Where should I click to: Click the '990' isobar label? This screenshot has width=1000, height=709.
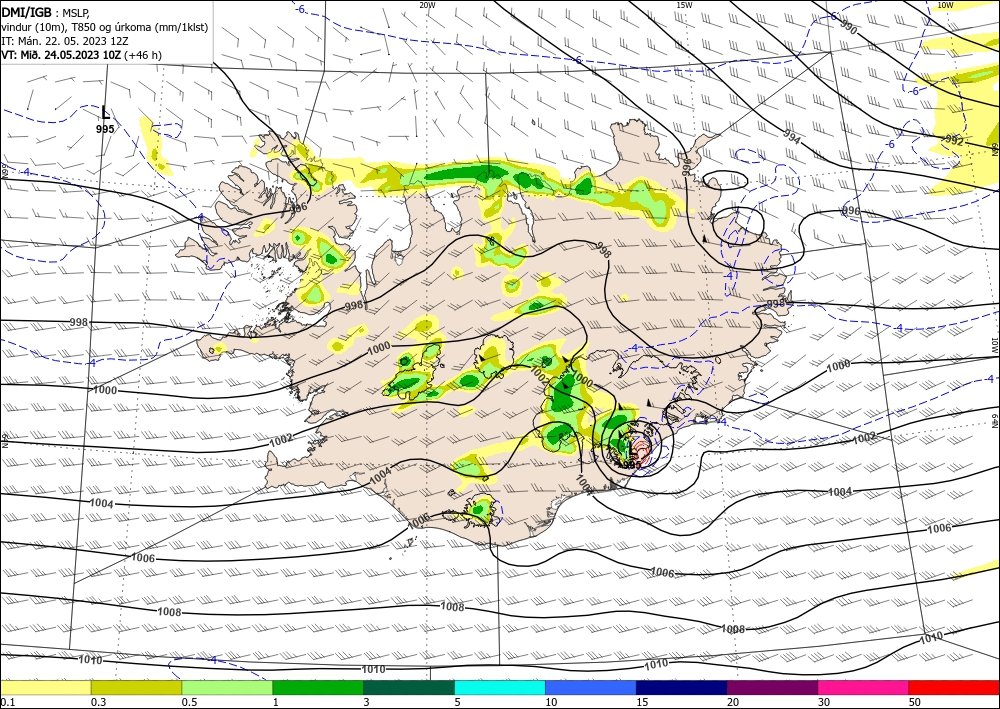tap(849, 26)
